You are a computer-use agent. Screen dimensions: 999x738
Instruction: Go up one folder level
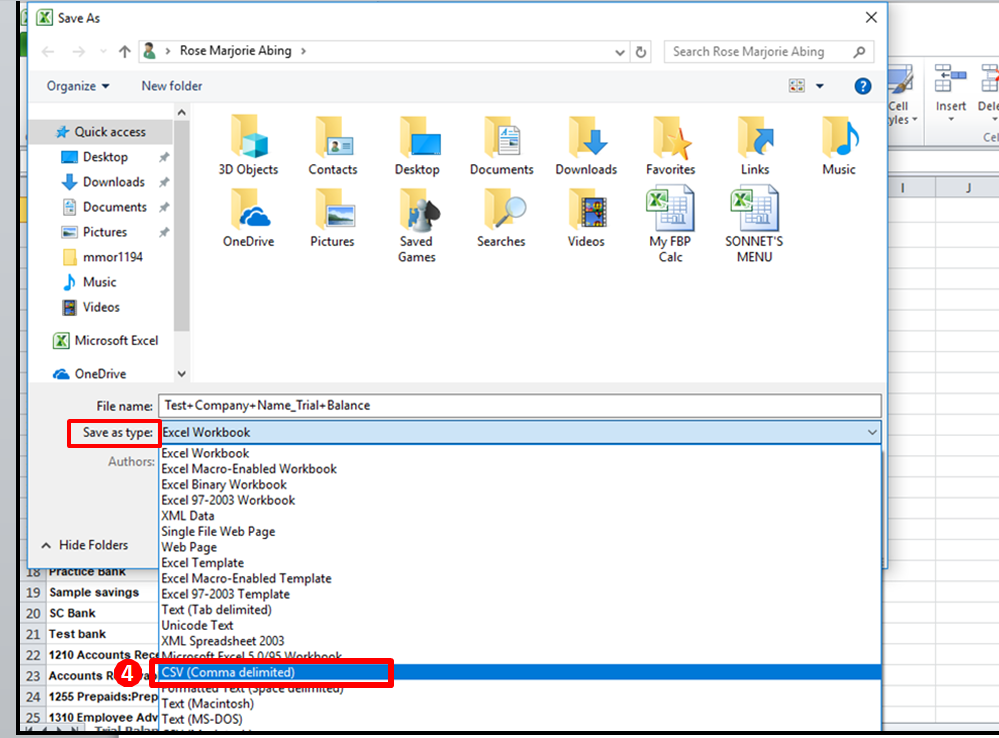click(125, 52)
